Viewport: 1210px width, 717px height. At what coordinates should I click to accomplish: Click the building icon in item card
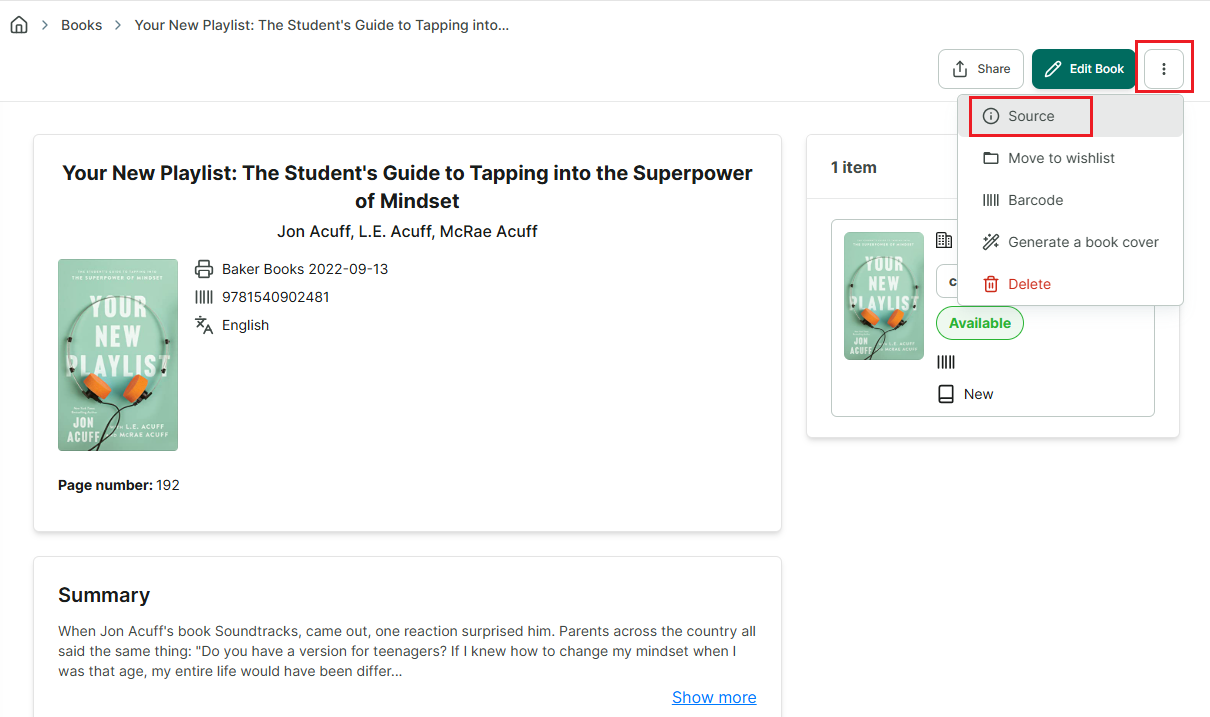[x=944, y=240]
